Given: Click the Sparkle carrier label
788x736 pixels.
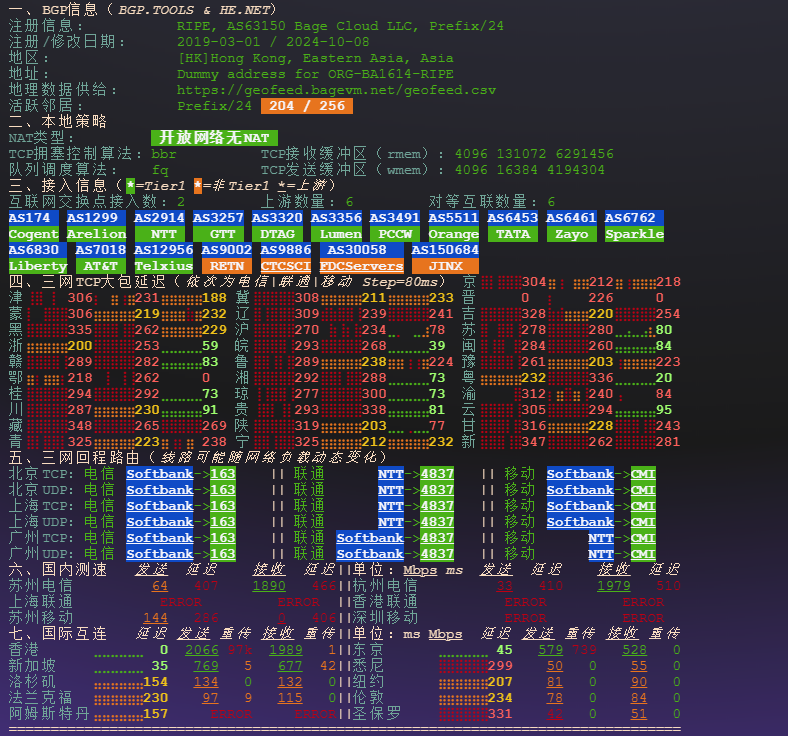Looking at the screenshot, I should pyautogui.click(x=634, y=234).
